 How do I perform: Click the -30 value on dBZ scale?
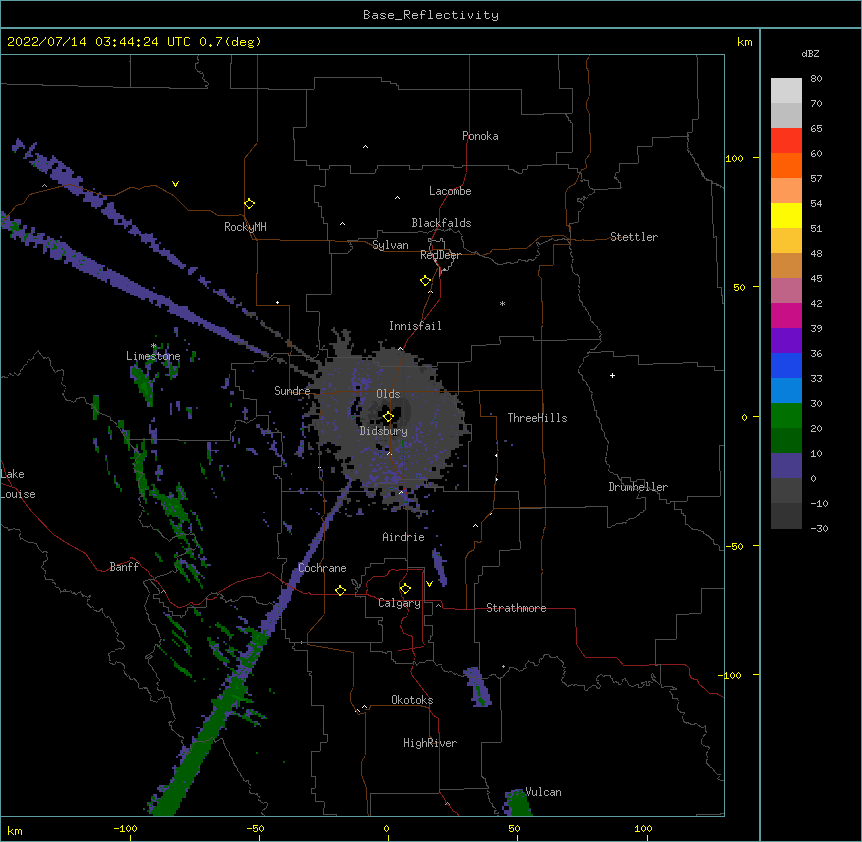click(819, 528)
